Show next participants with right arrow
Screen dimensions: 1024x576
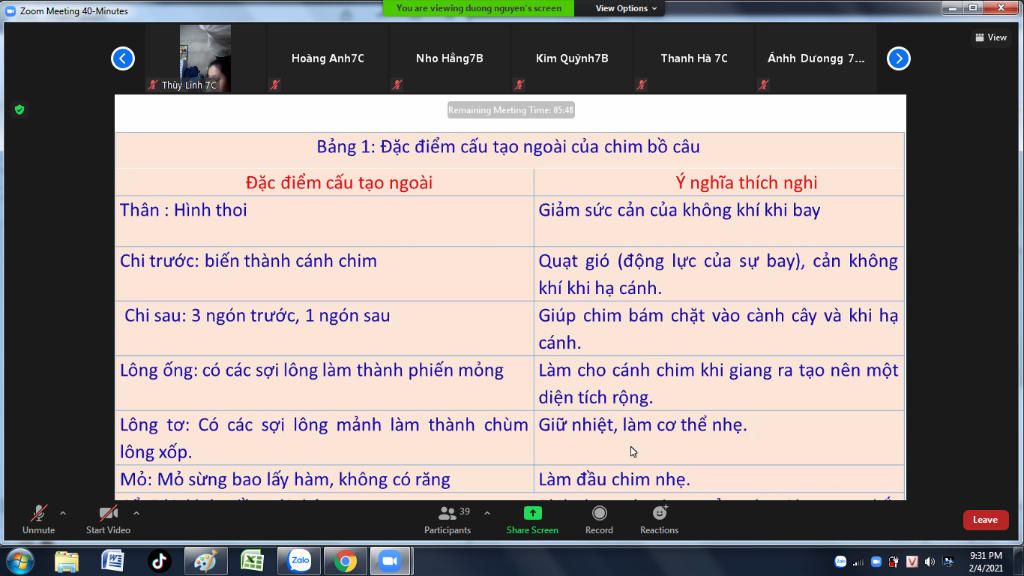click(899, 58)
